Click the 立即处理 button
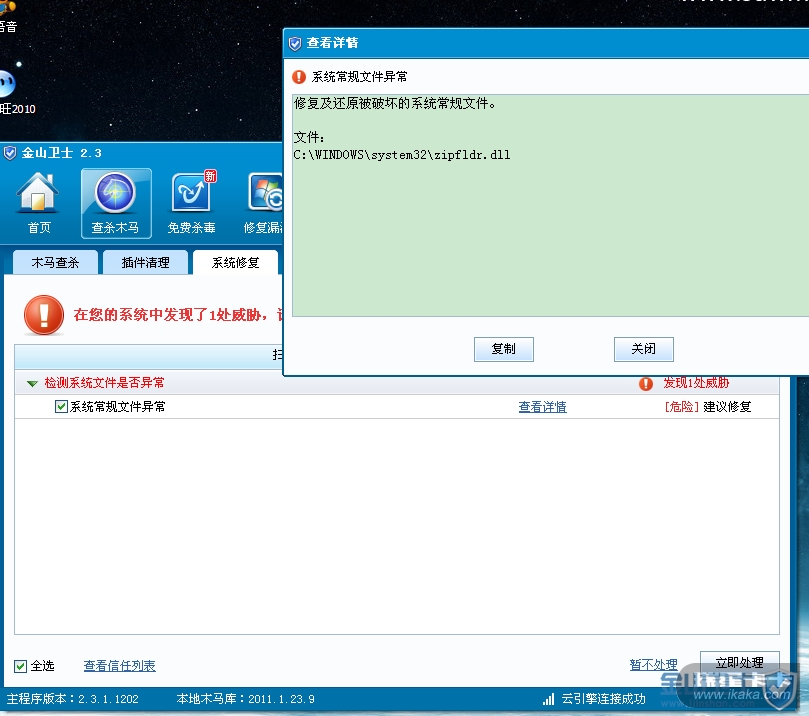 (739, 663)
